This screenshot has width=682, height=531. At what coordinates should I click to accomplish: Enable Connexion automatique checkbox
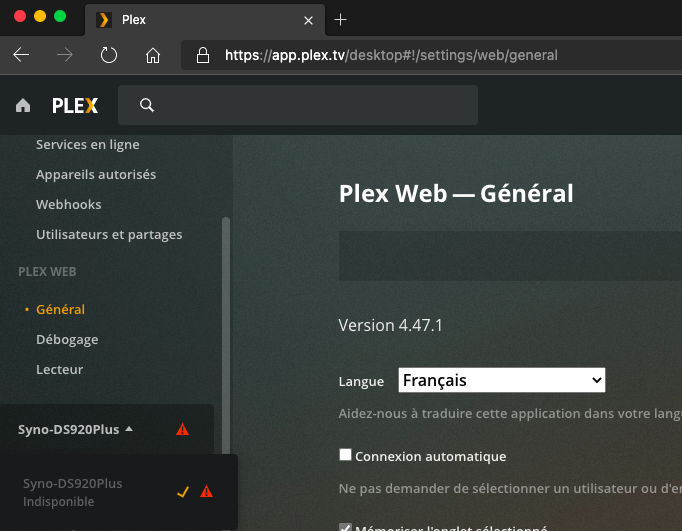[x=345, y=454]
